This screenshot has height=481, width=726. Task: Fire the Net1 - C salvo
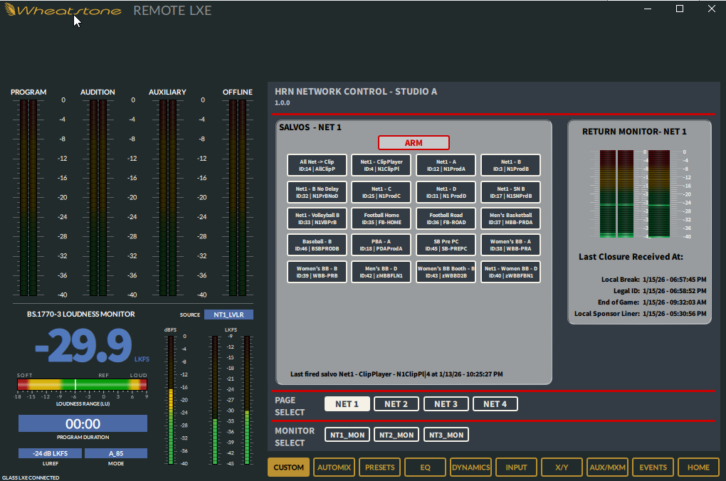point(382,192)
